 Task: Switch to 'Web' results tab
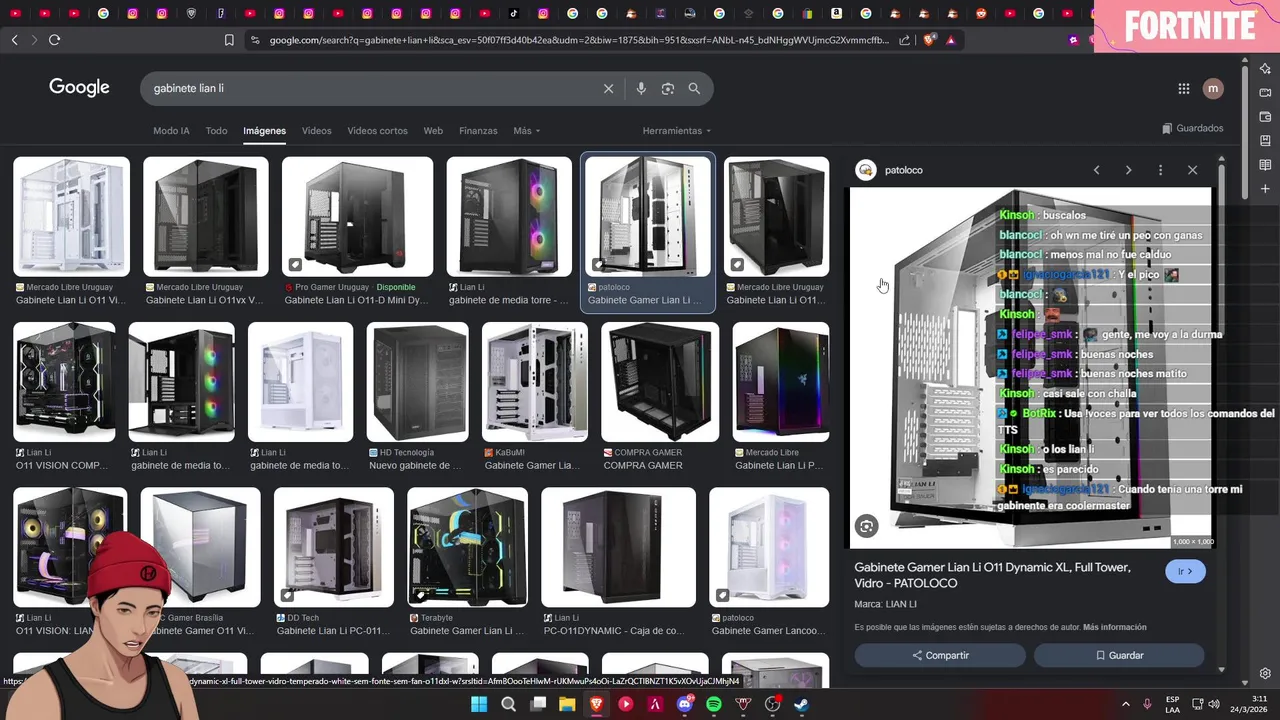tap(433, 131)
